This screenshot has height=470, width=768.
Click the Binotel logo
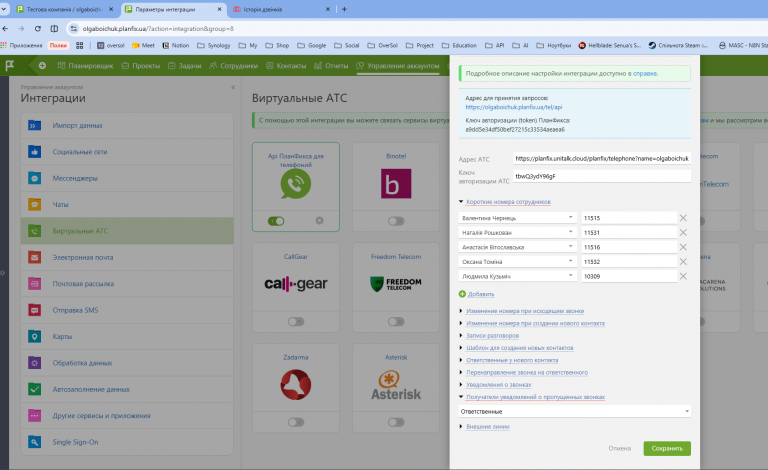[x=396, y=184]
